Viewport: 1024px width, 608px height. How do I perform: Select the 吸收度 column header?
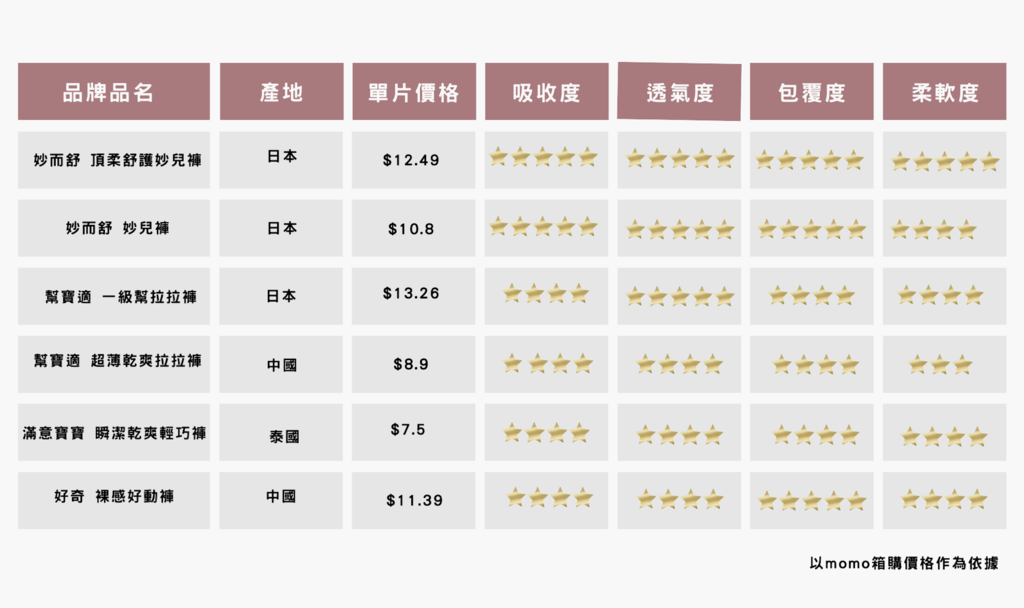pos(547,91)
